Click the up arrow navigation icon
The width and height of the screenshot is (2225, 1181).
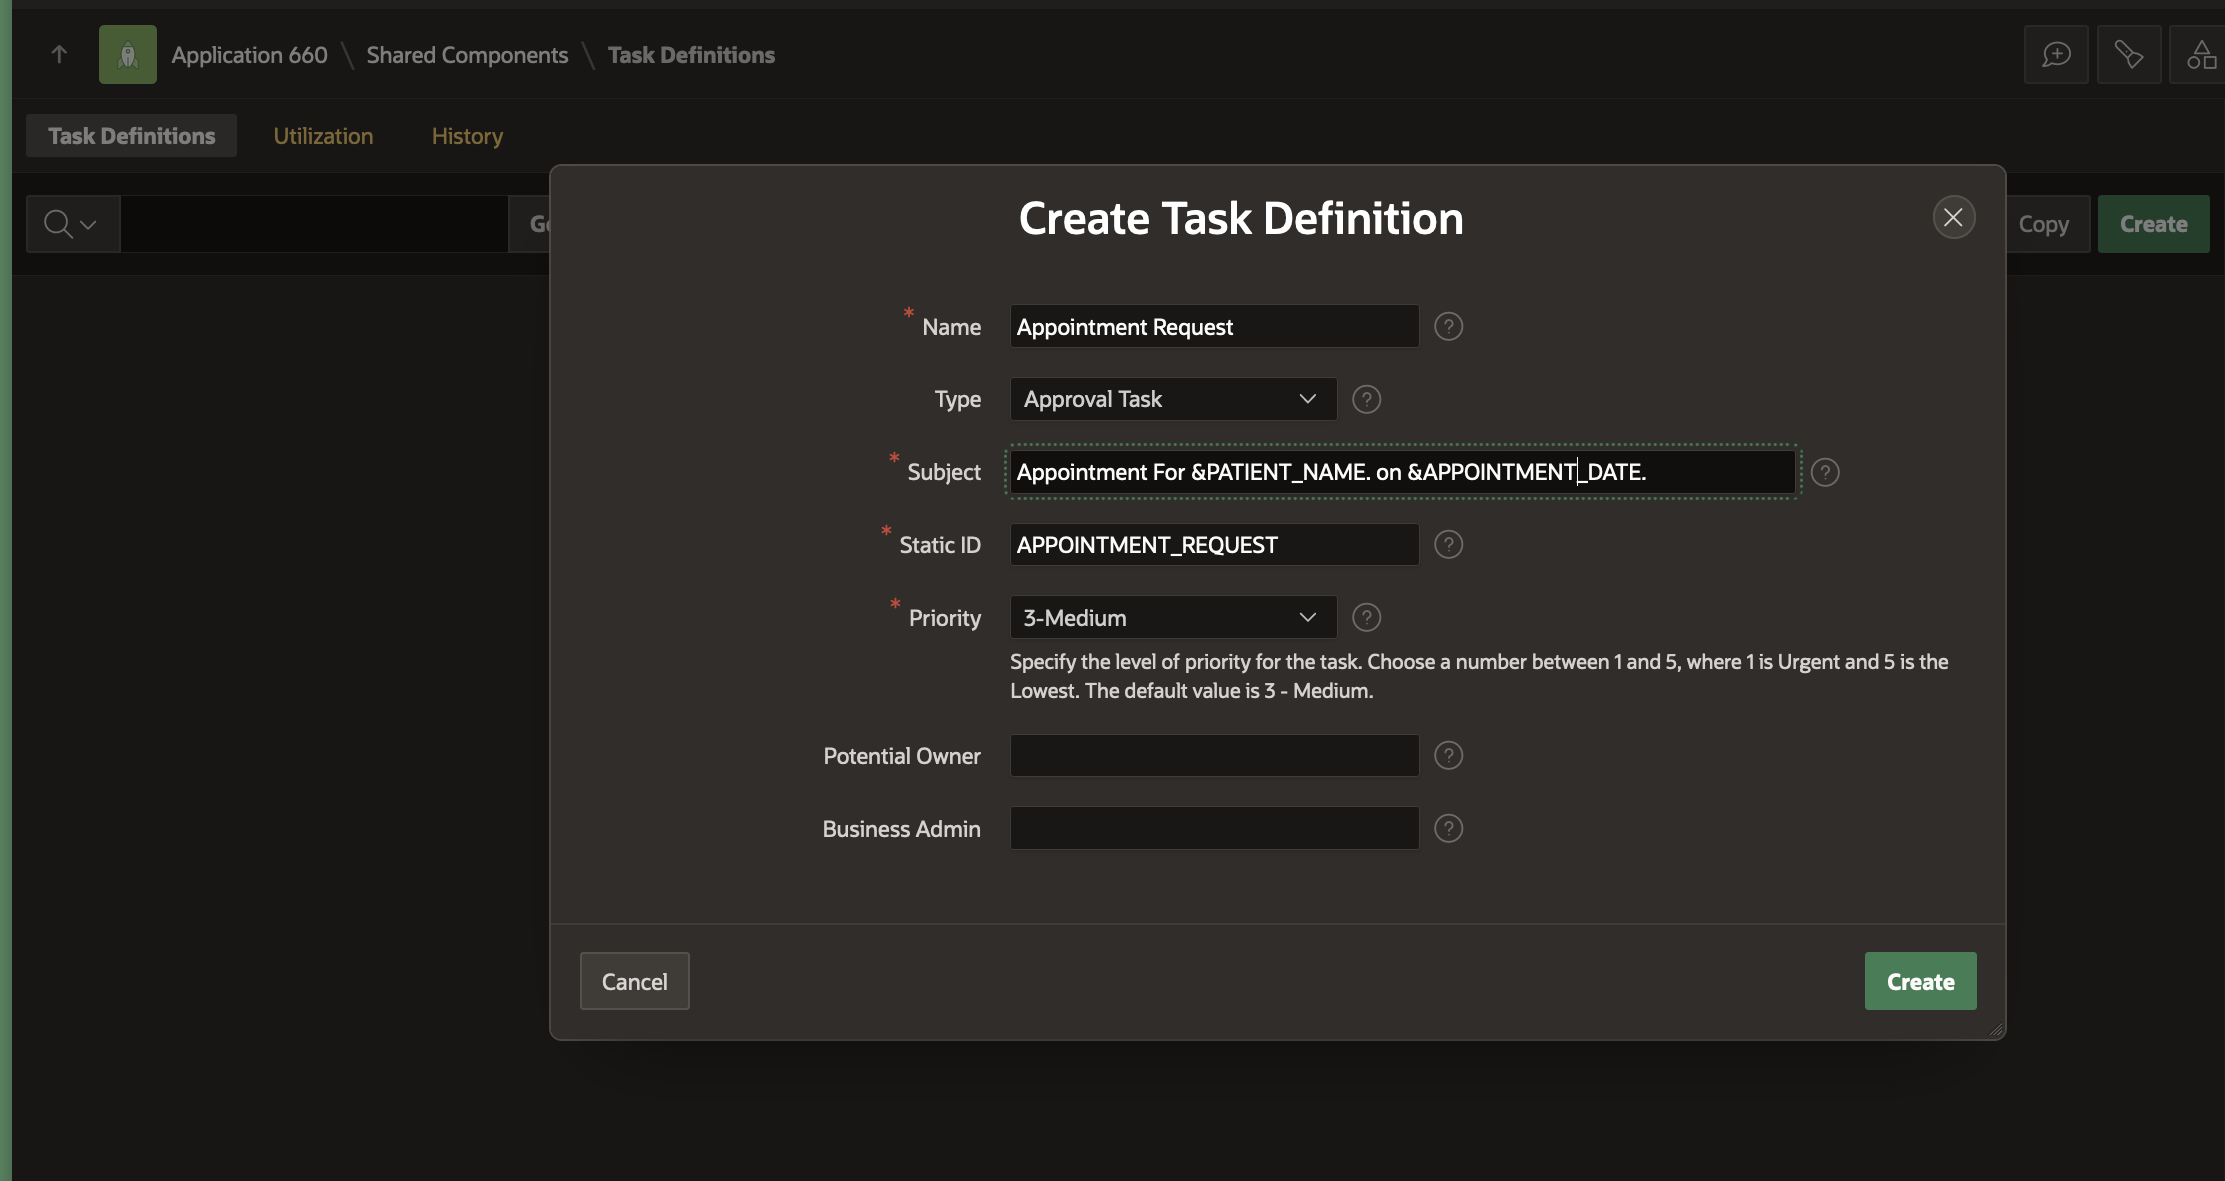tap(59, 55)
